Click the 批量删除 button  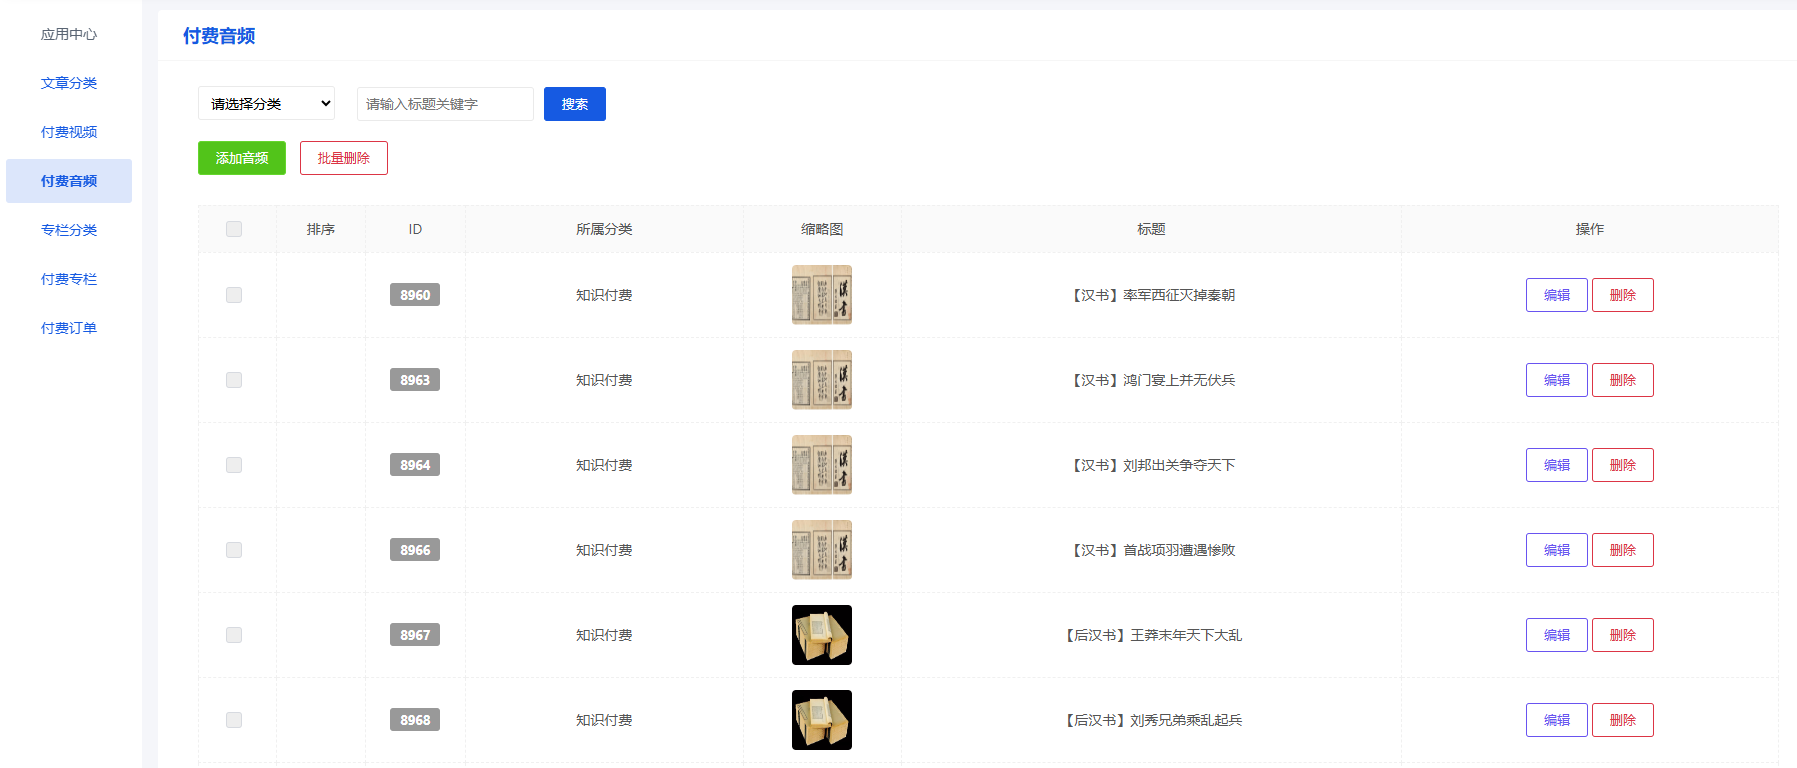pos(343,158)
